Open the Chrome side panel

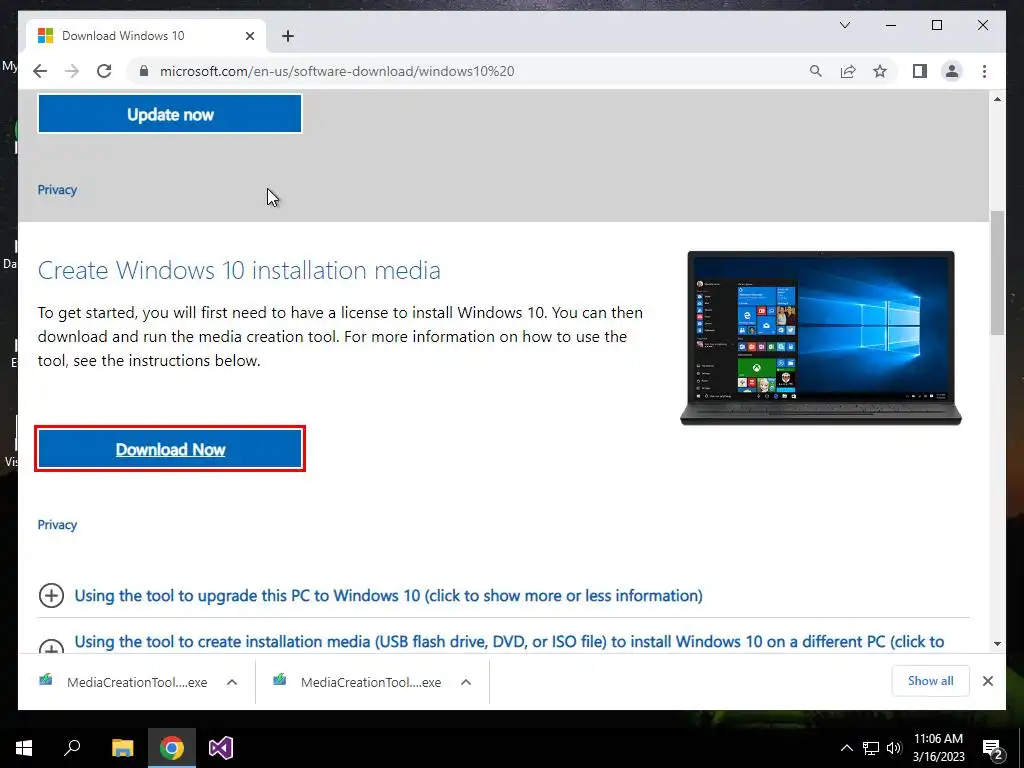(x=920, y=71)
